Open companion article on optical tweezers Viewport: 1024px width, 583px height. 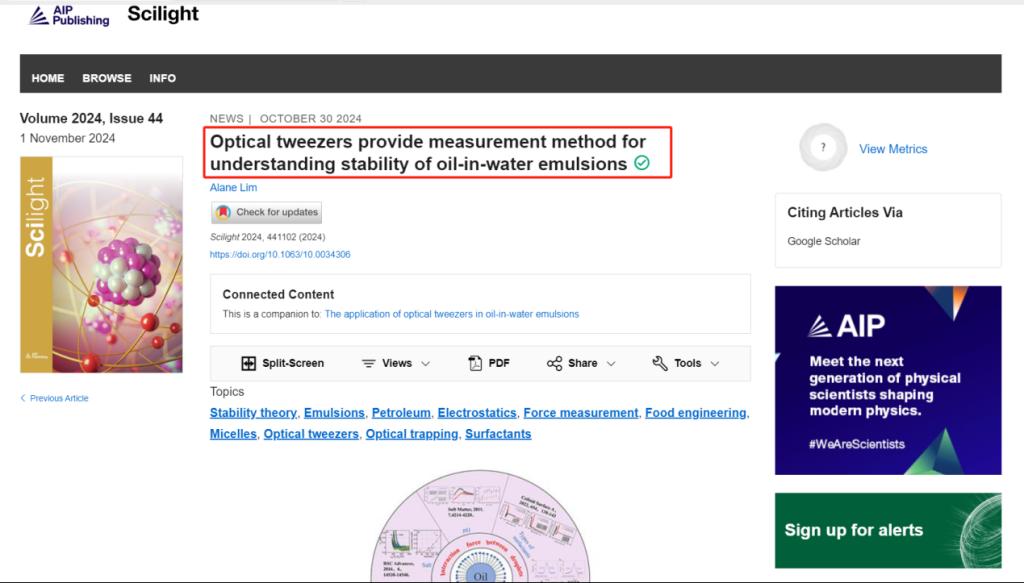tap(451, 314)
